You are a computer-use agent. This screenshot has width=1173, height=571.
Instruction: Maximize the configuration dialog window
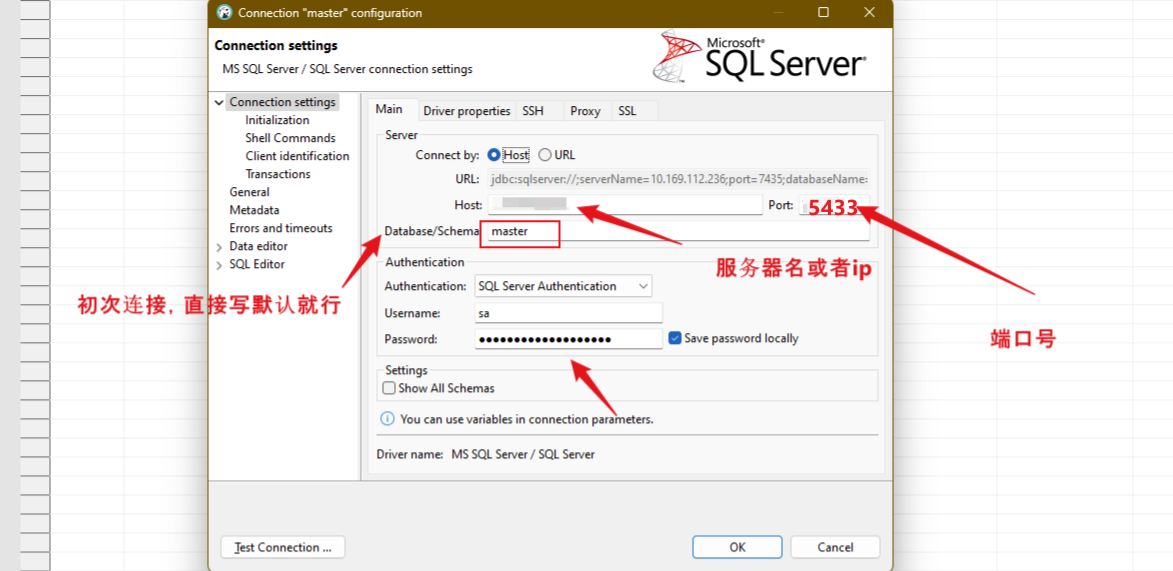tap(824, 13)
